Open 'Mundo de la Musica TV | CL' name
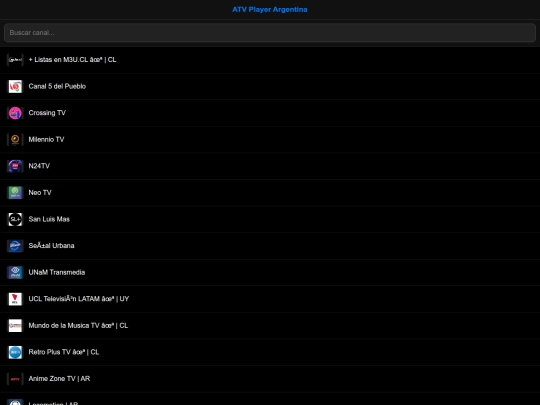Screen dimensions: 540x405 78,325
